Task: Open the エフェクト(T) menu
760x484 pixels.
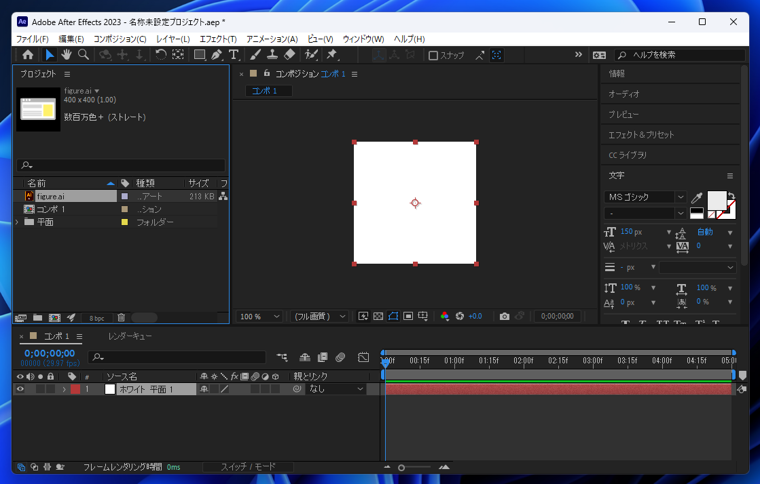Action: [x=218, y=39]
